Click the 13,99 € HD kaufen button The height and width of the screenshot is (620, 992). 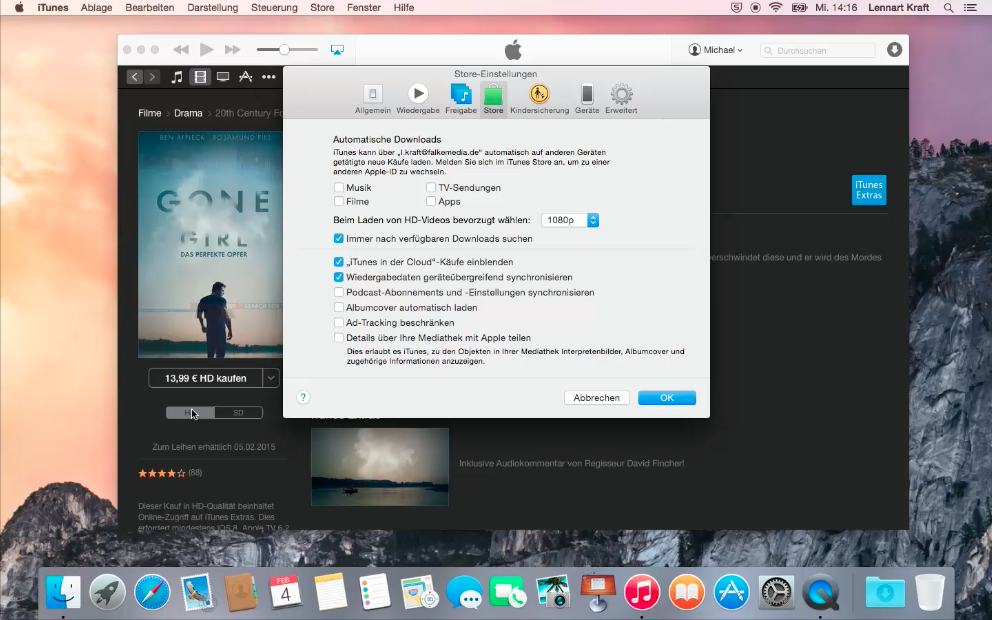(x=206, y=378)
